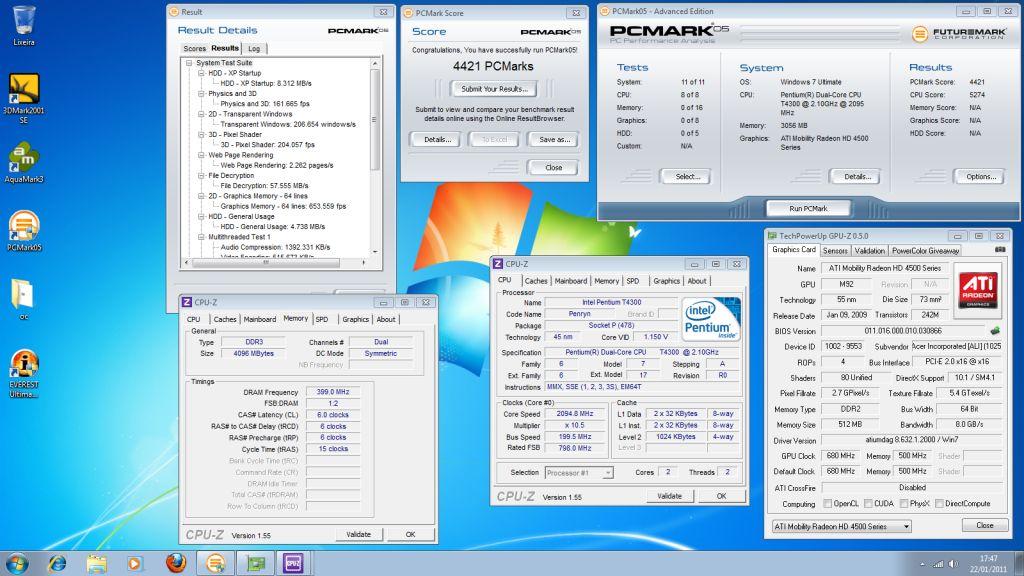Collapse the Physics and 3D node
This screenshot has width=1024, height=576.
pos(201,94)
